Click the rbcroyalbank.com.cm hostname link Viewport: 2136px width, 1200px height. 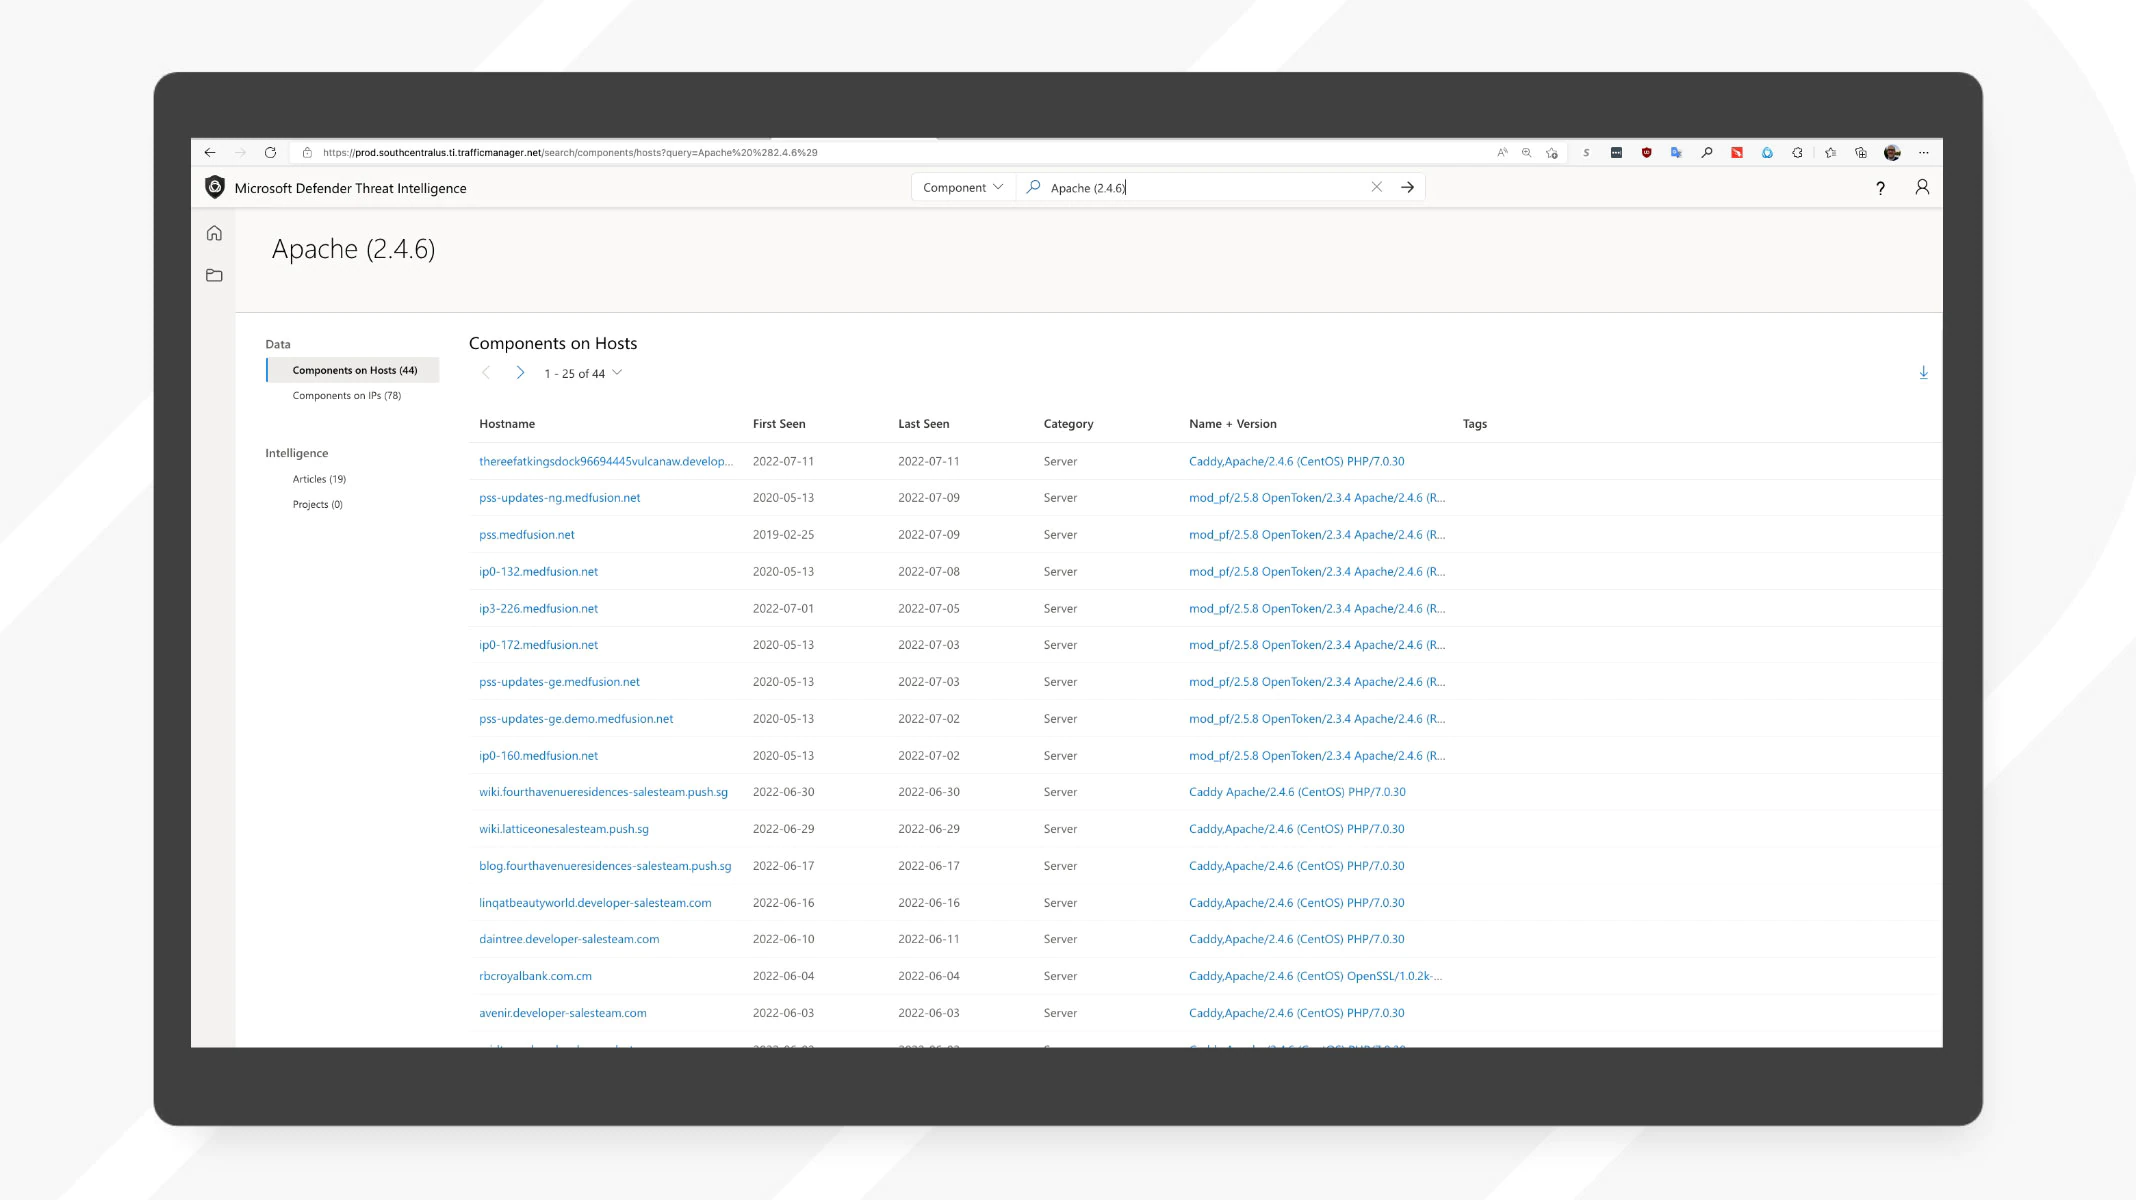(x=536, y=975)
